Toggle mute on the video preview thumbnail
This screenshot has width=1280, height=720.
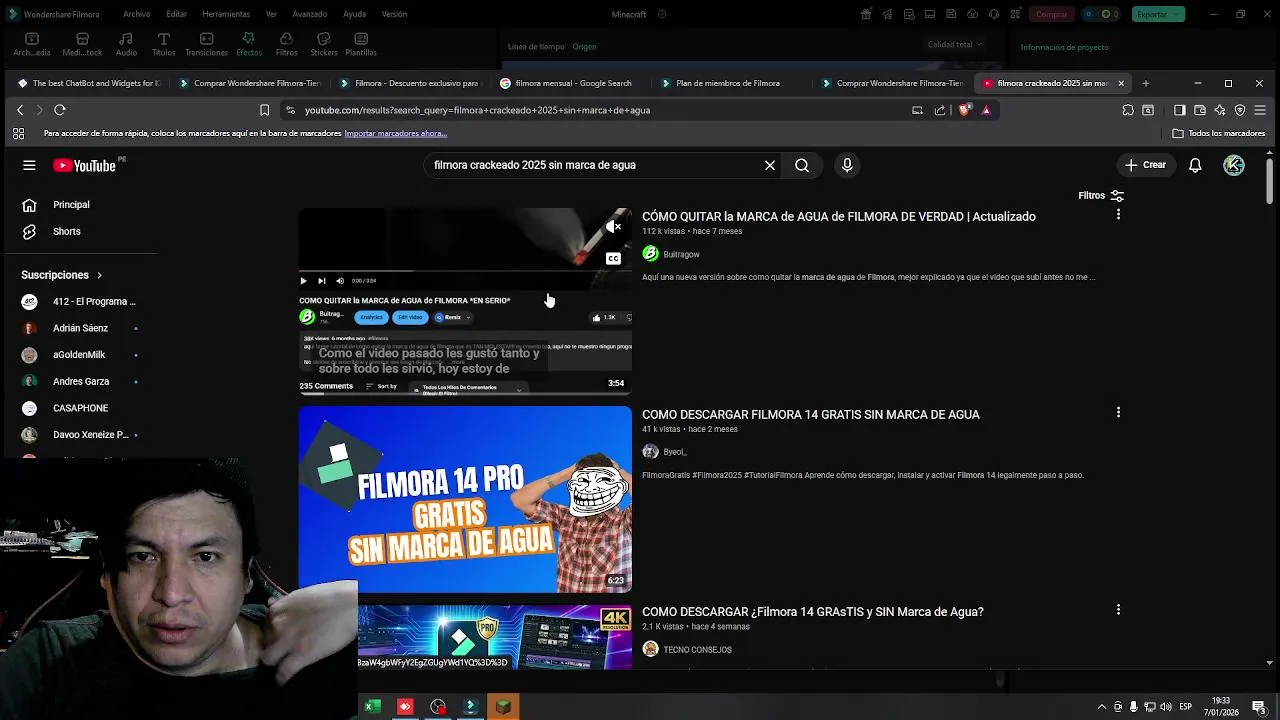pyautogui.click(x=614, y=227)
